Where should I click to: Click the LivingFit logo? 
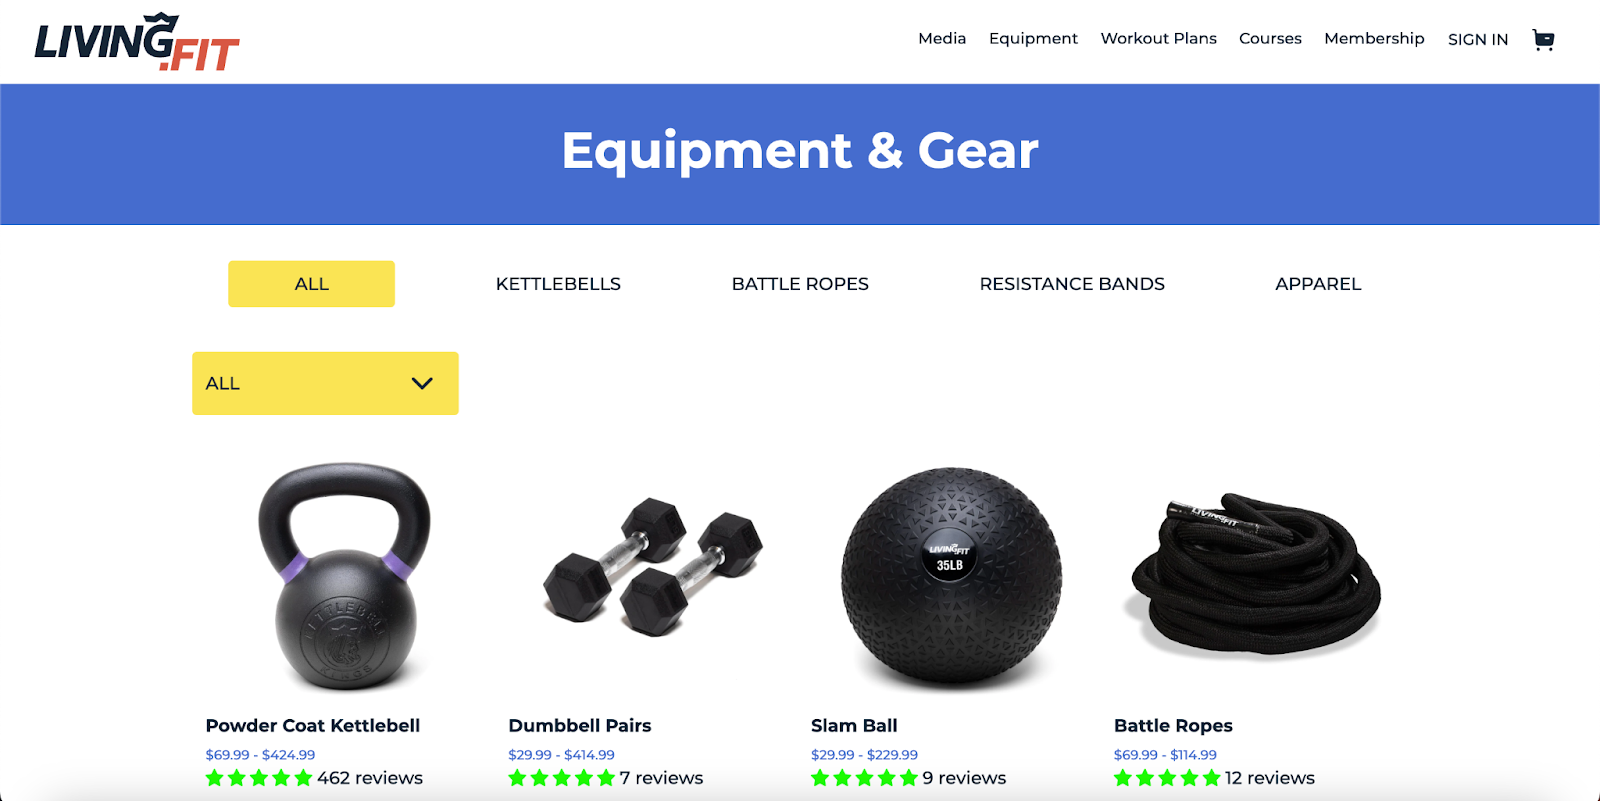[137, 42]
